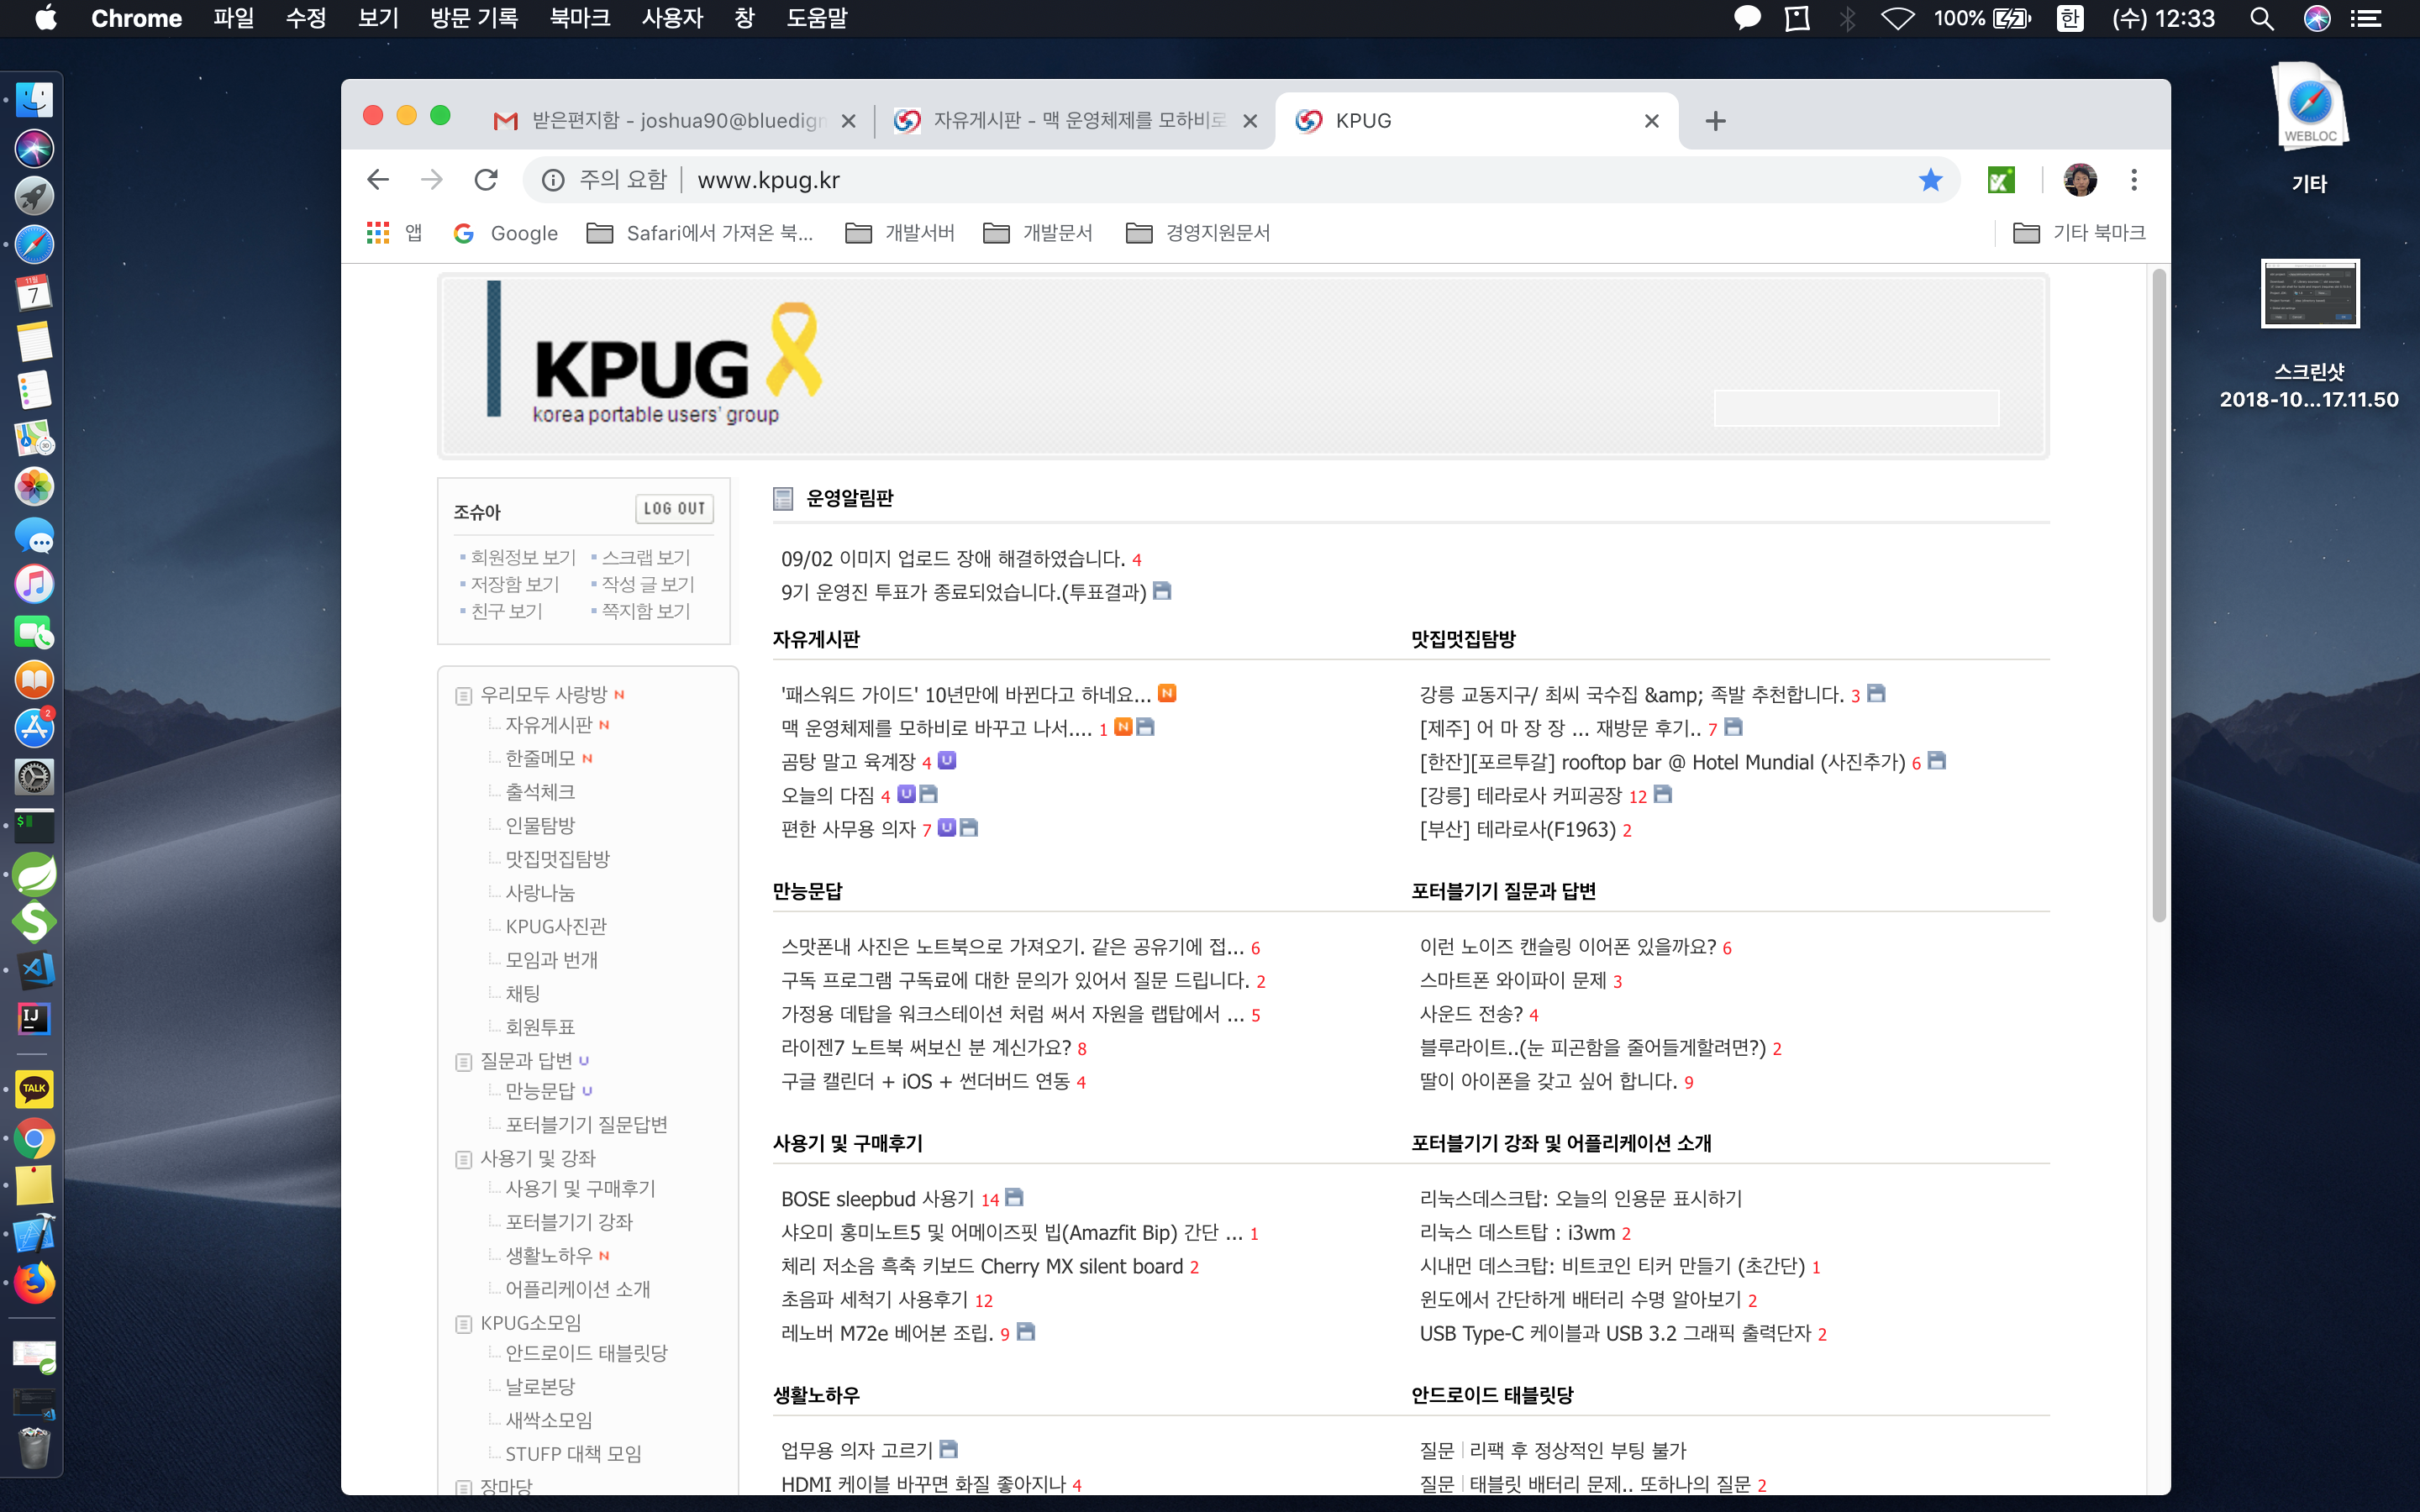Viewport: 2420px width, 1512px height.
Task: Toggle the 맛집맛집탐방 sidebar menu item
Action: pos(557,857)
